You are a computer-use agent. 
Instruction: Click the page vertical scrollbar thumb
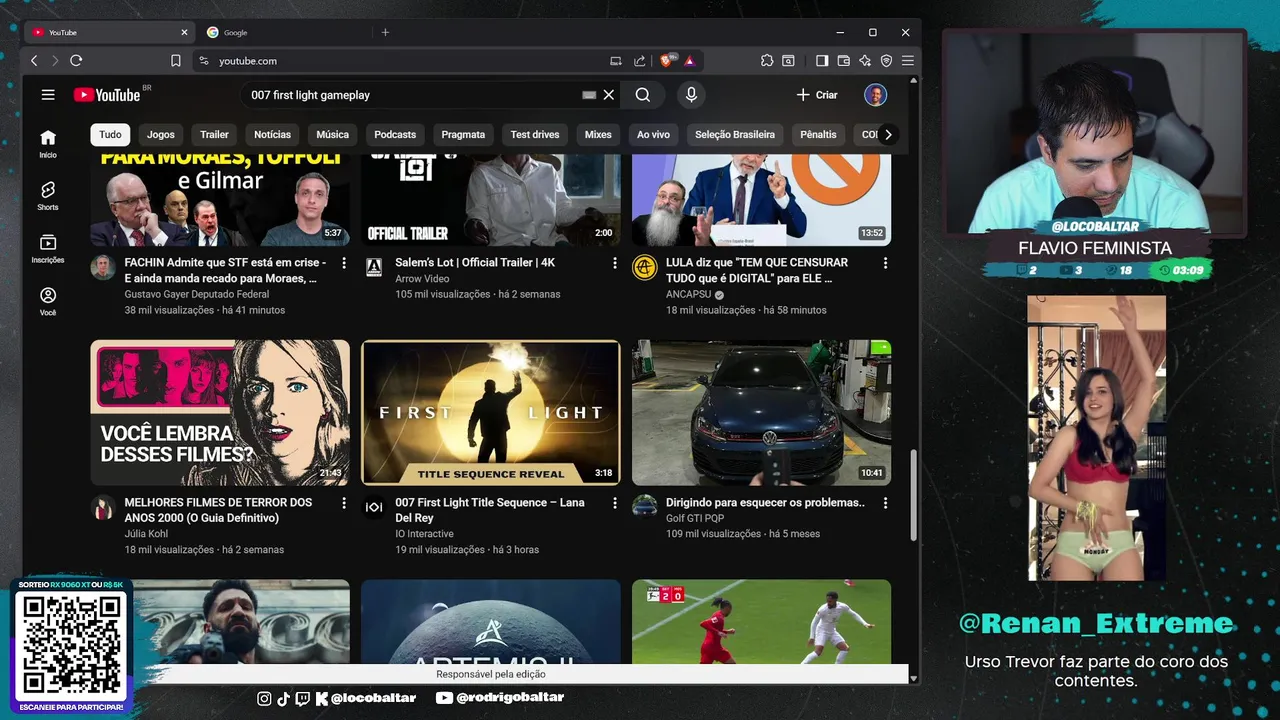913,495
